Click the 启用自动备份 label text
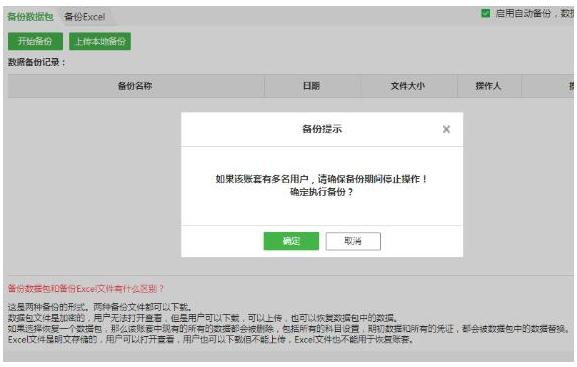This screenshot has width=577, height=367. click(x=523, y=14)
